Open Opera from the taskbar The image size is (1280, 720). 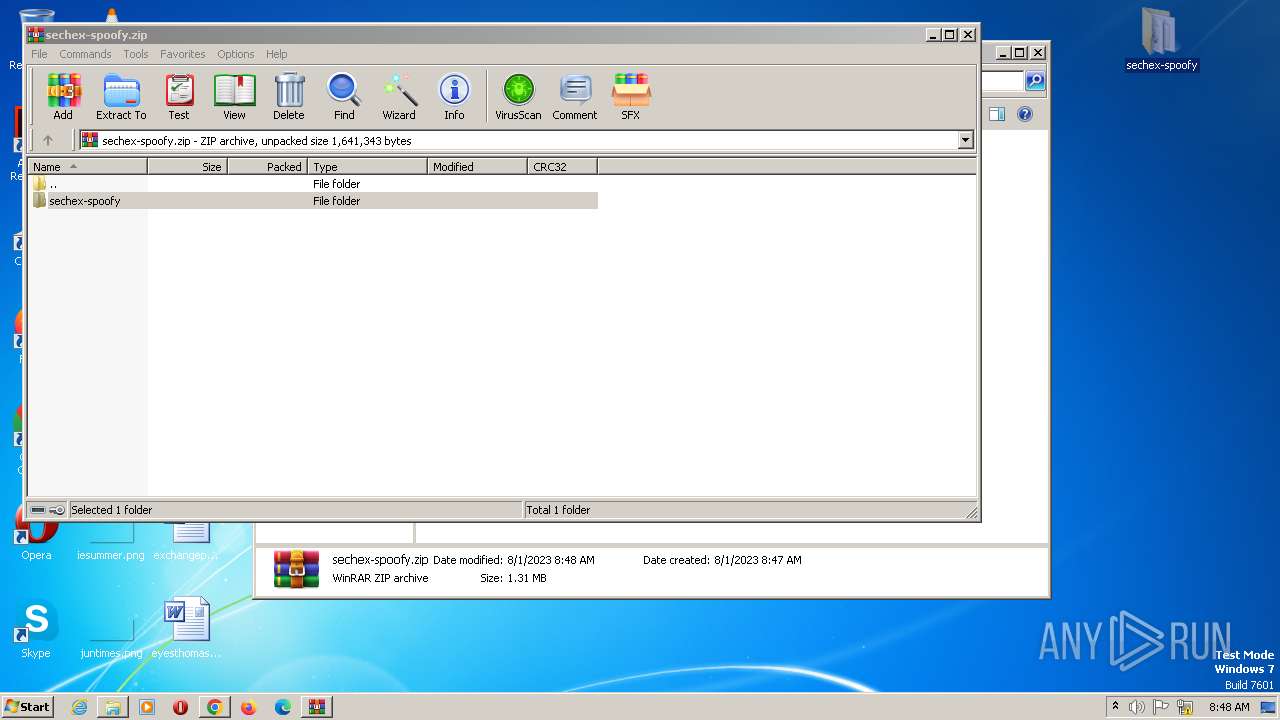coord(181,707)
